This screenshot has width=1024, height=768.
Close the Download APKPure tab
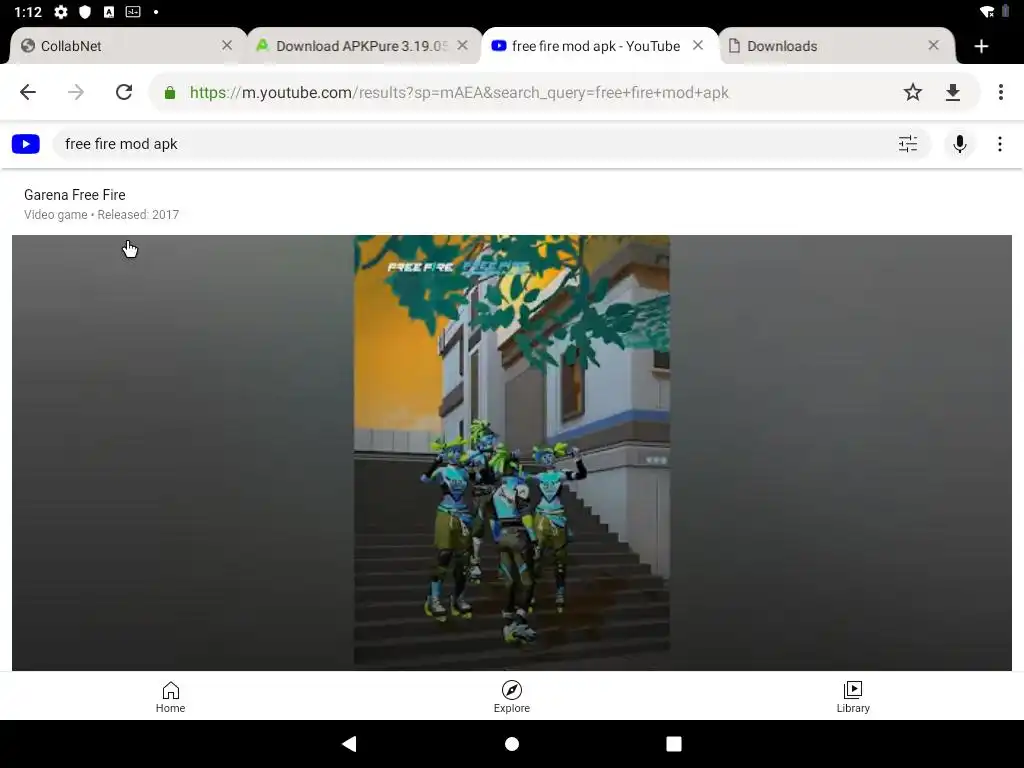(x=462, y=45)
